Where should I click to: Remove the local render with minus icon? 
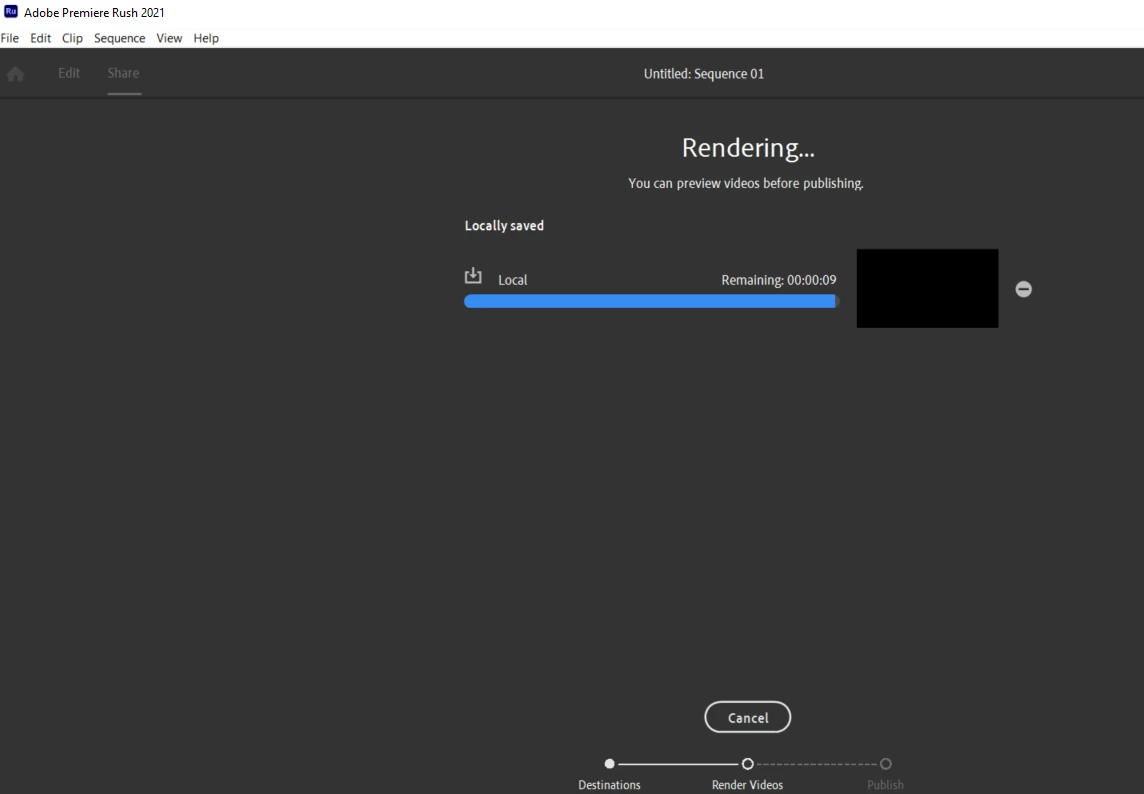(1024, 289)
